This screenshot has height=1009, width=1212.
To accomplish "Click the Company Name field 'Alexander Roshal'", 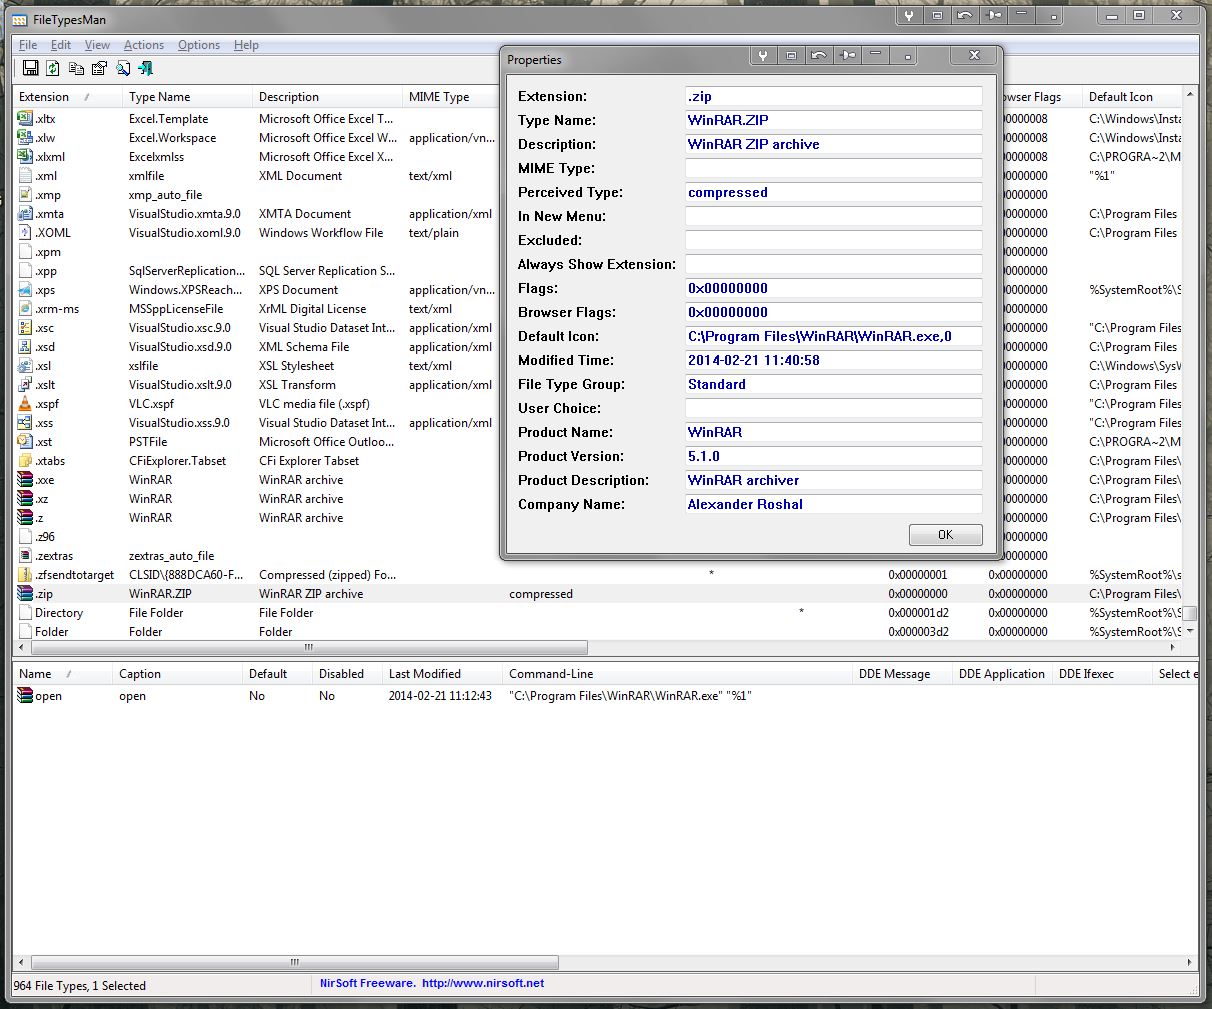I will click(x=833, y=504).
